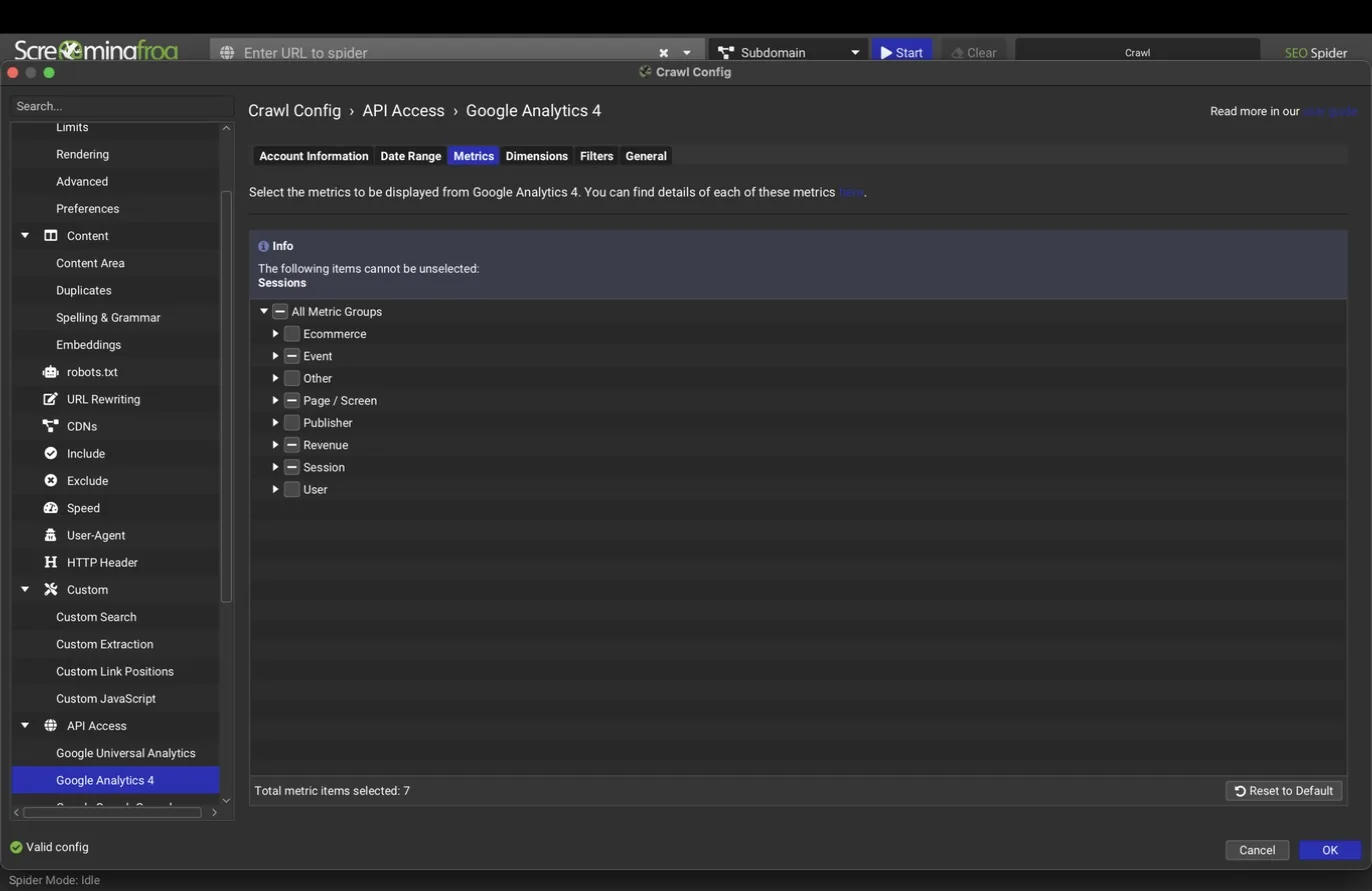1372x891 pixels.
Task: Click the sidebar horizontal scrollbar
Action: tap(111, 812)
